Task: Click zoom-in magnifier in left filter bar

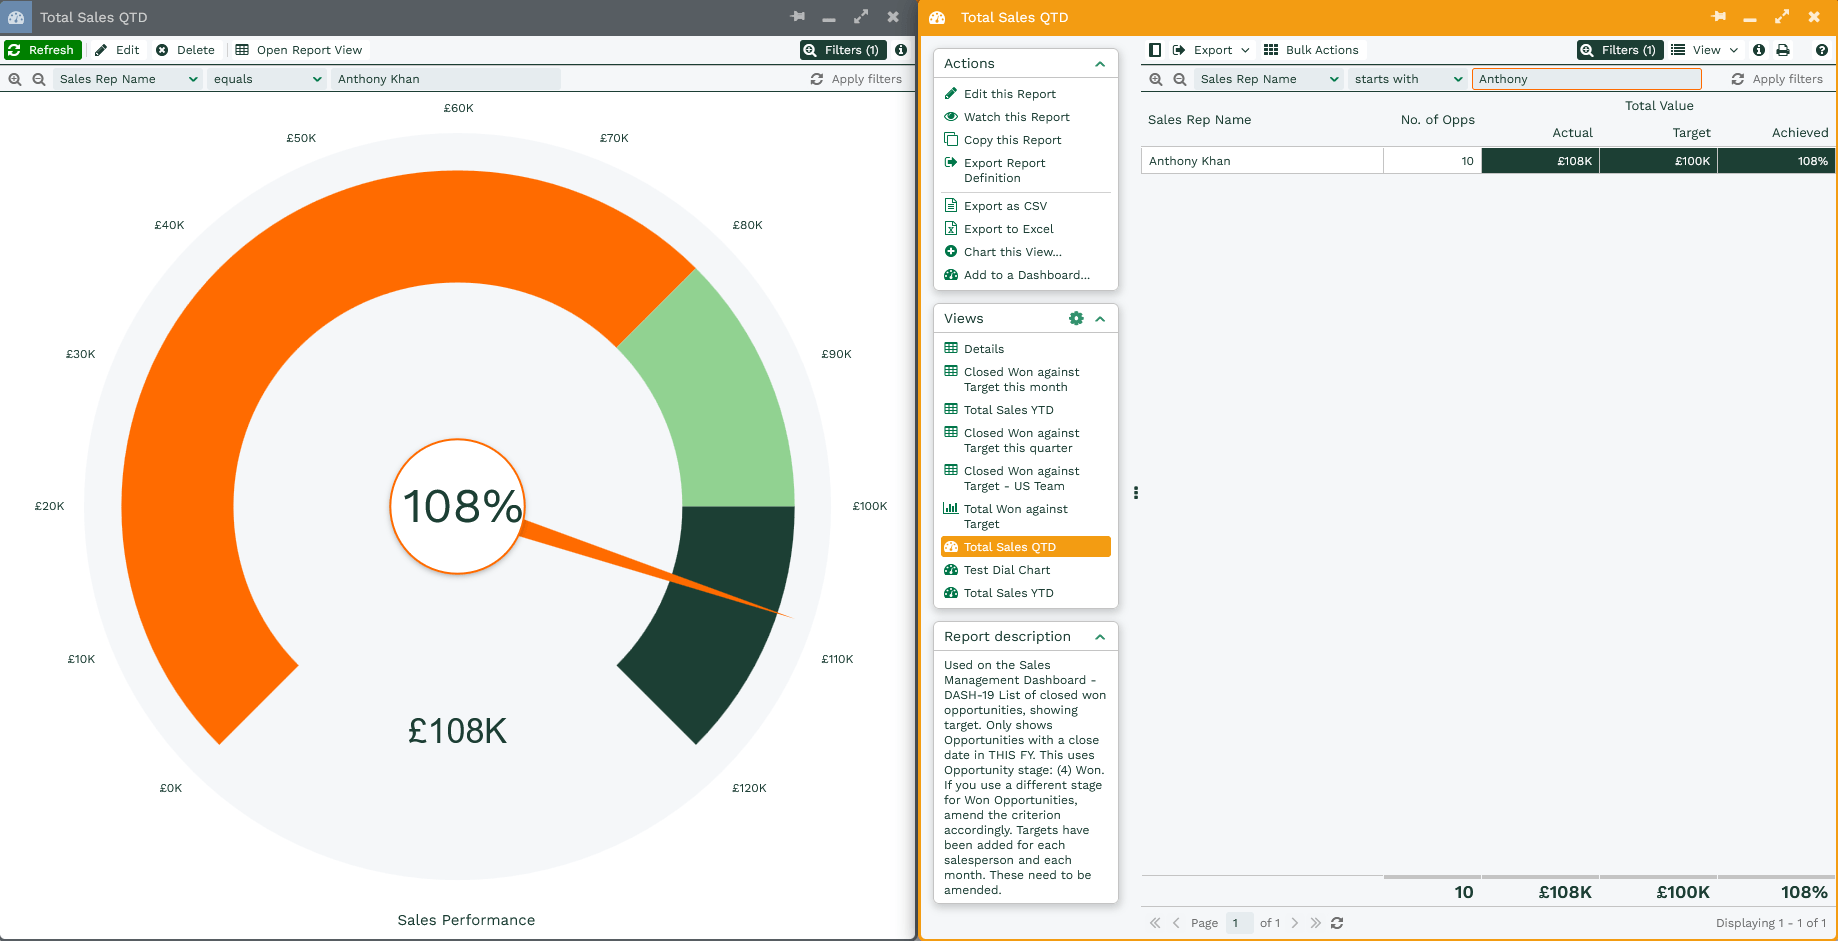Action: coord(15,79)
